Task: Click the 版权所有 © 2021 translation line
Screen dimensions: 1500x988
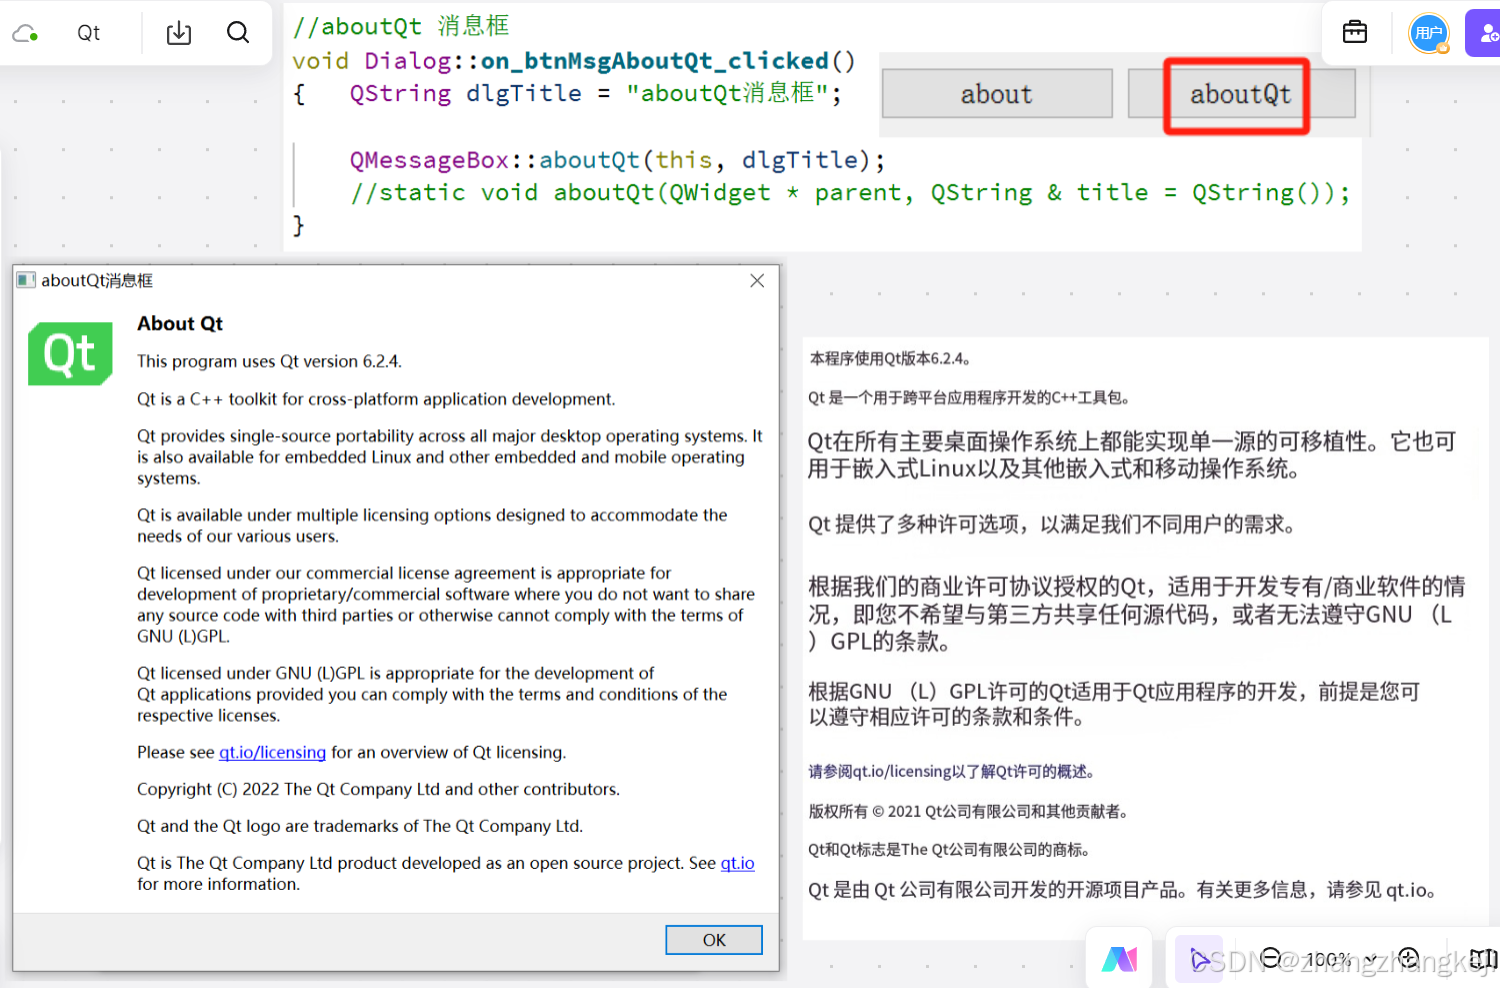Action: click(970, 811)
